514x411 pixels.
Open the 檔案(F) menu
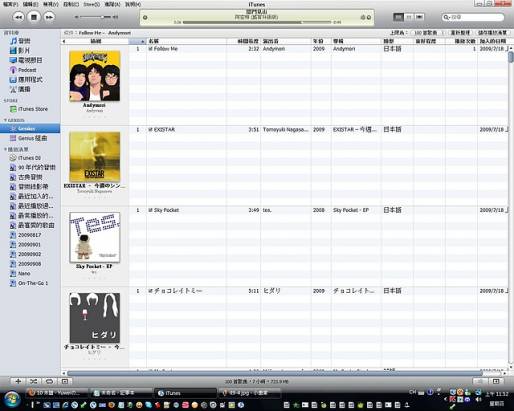tap(10, 4)
